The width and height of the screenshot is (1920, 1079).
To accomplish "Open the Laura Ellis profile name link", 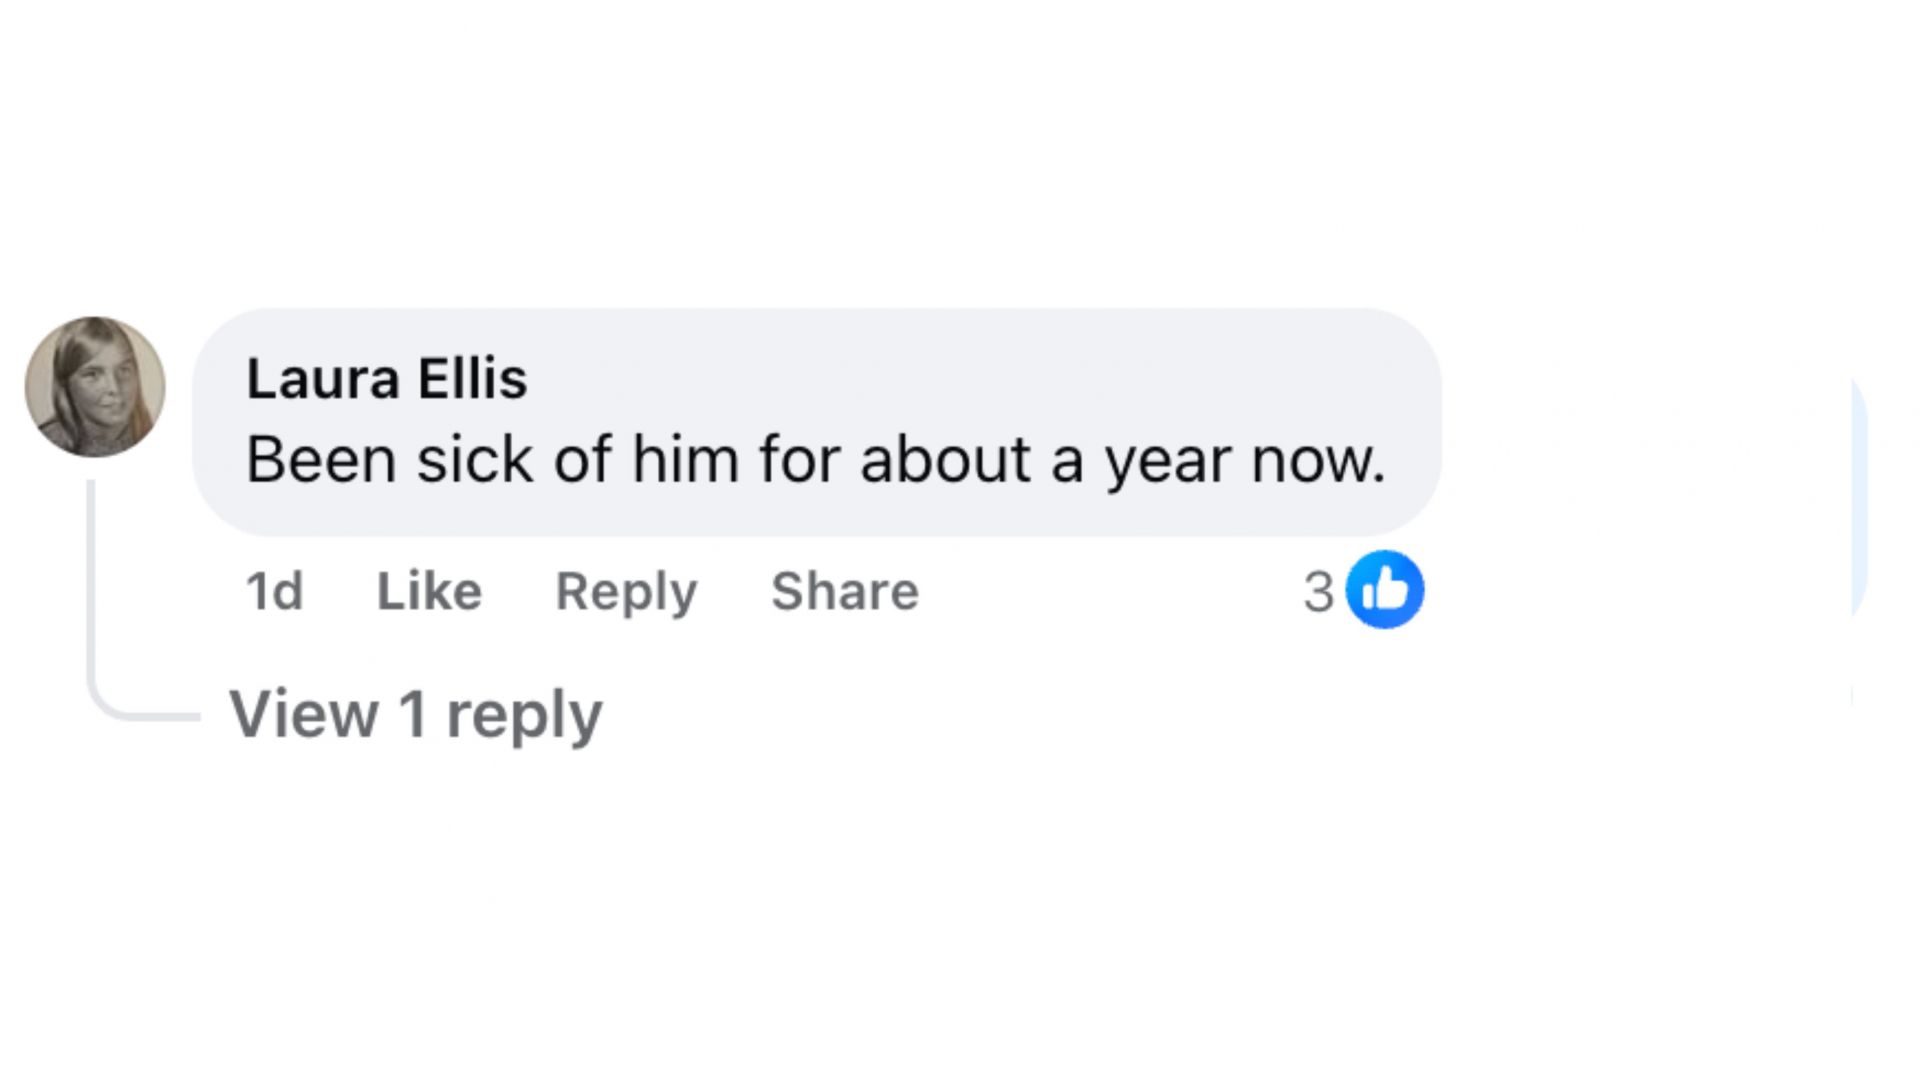I will [x=386, y=378].
